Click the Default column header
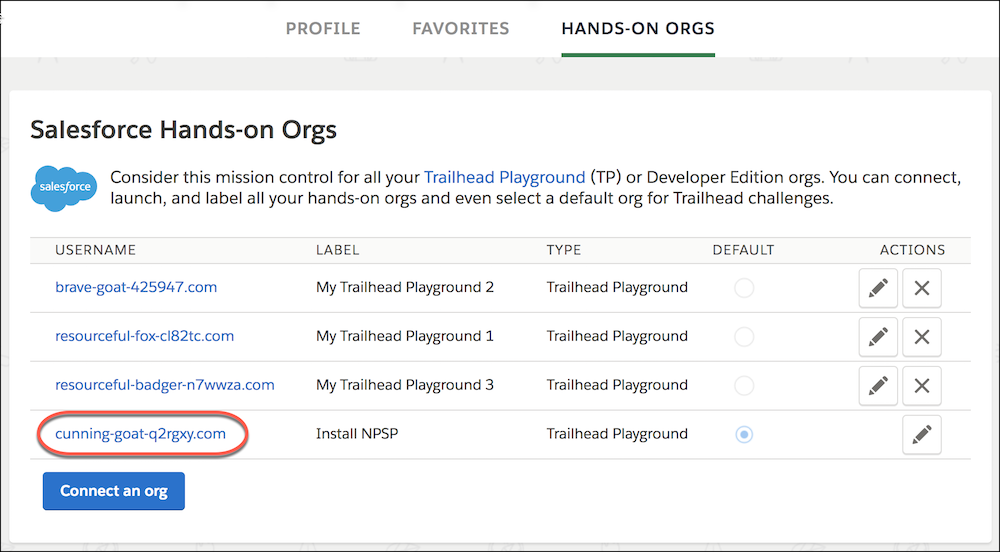 click(743, 250)
